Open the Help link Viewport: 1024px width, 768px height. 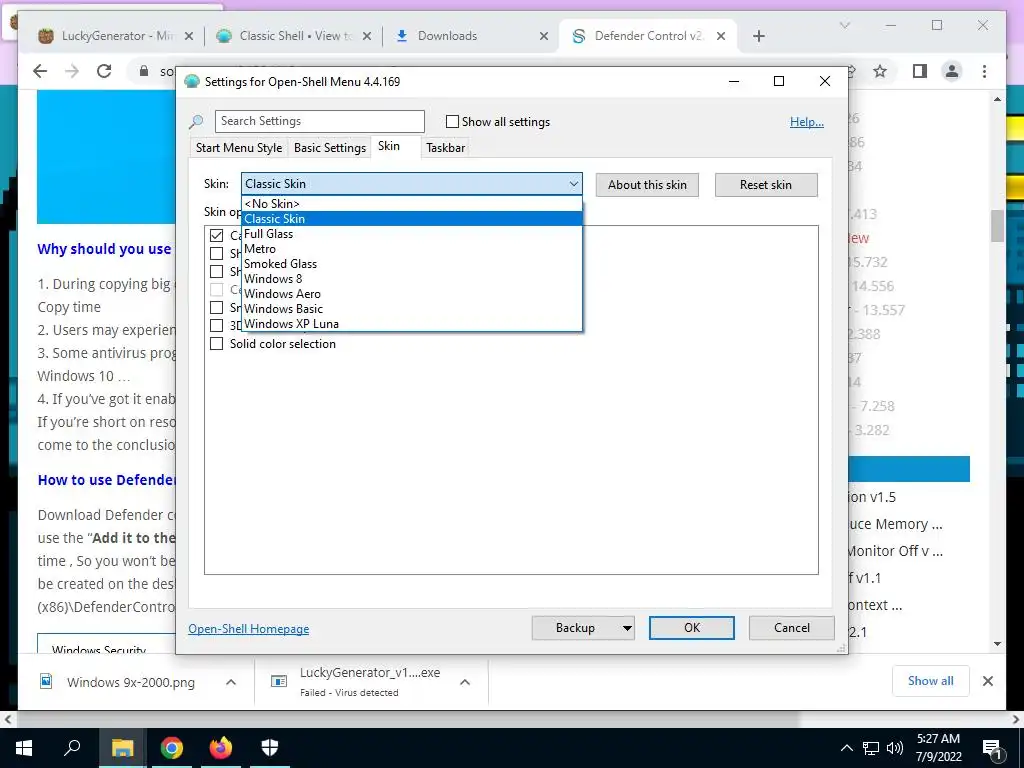tap(807, 122)
